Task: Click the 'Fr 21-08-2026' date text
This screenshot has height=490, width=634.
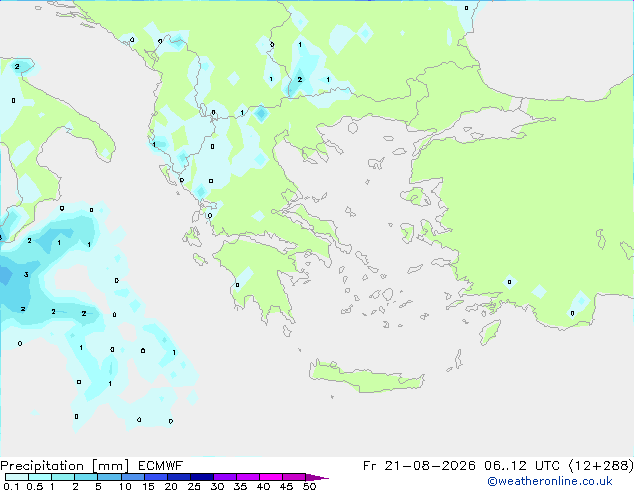Action: tap(419, 466)
